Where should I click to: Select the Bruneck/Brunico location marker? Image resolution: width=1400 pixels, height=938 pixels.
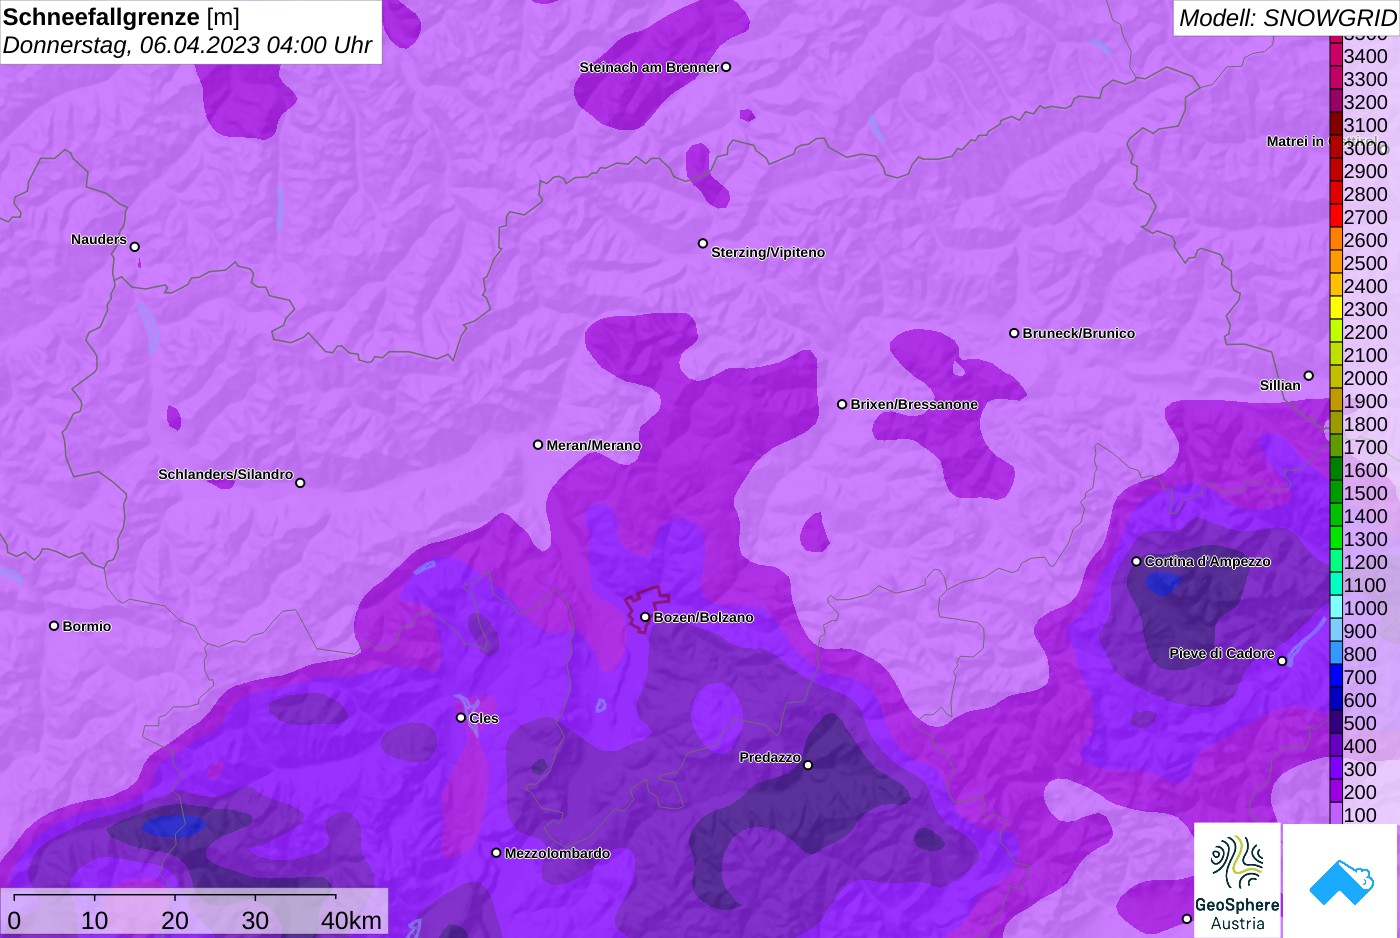[x=1014, y=333]
